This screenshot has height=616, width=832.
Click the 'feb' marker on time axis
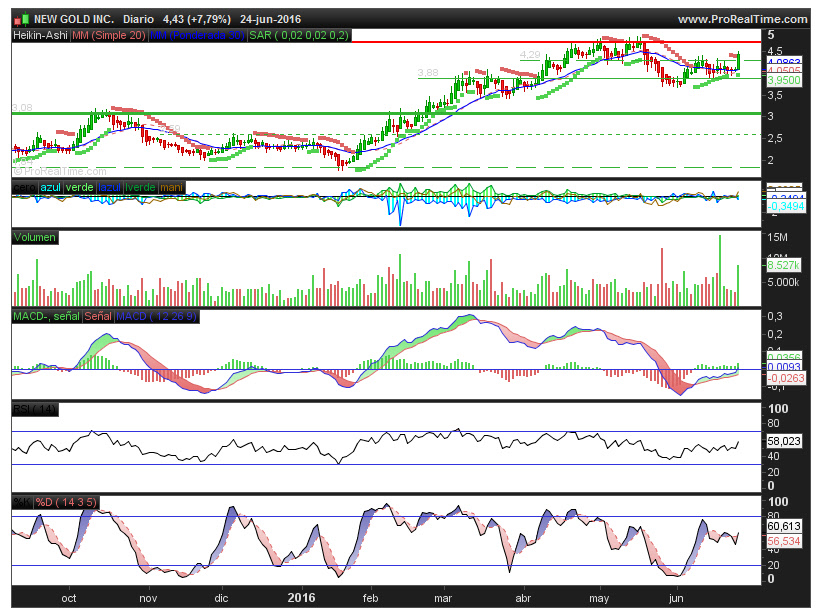click(370, 598)
